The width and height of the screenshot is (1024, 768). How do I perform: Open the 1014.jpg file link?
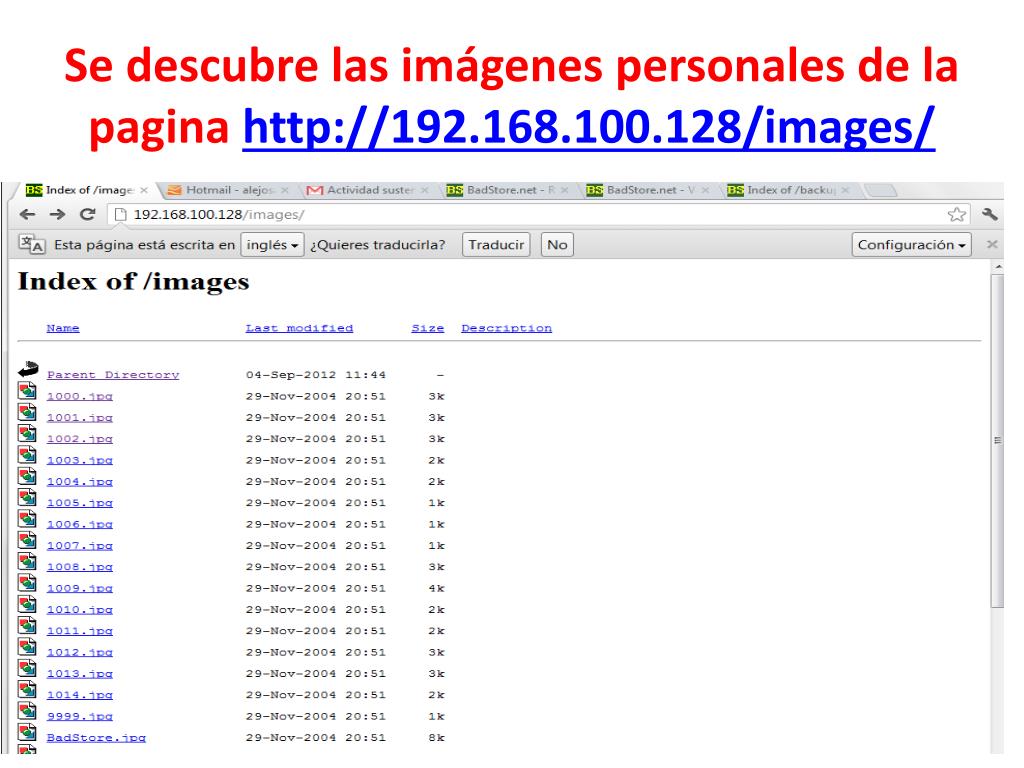[80, 695]
